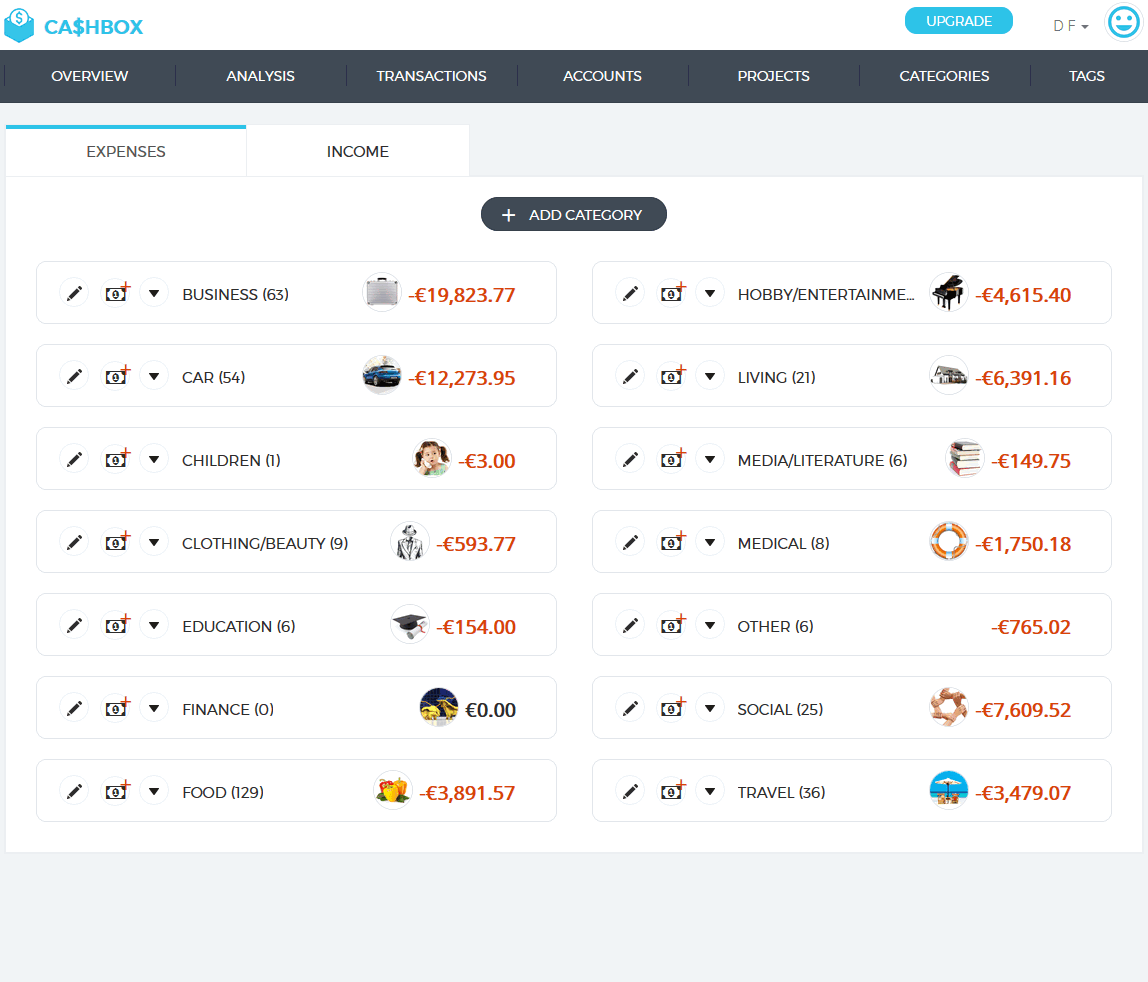Screen dimensions: 1148x982
Task: Add a transaction to Living category
Action: [673, 377]
